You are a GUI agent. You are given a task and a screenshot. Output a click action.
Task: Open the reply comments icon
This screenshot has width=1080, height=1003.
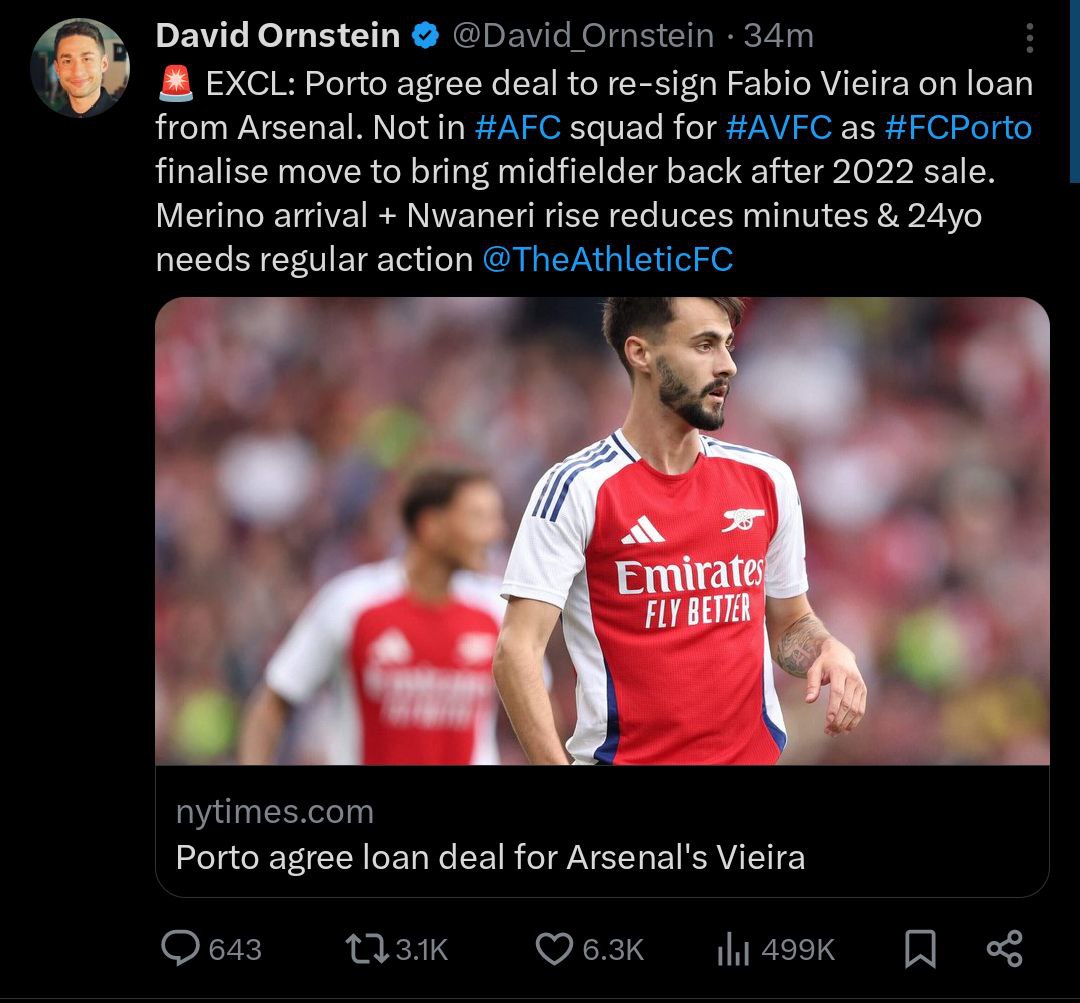(180, 947)
